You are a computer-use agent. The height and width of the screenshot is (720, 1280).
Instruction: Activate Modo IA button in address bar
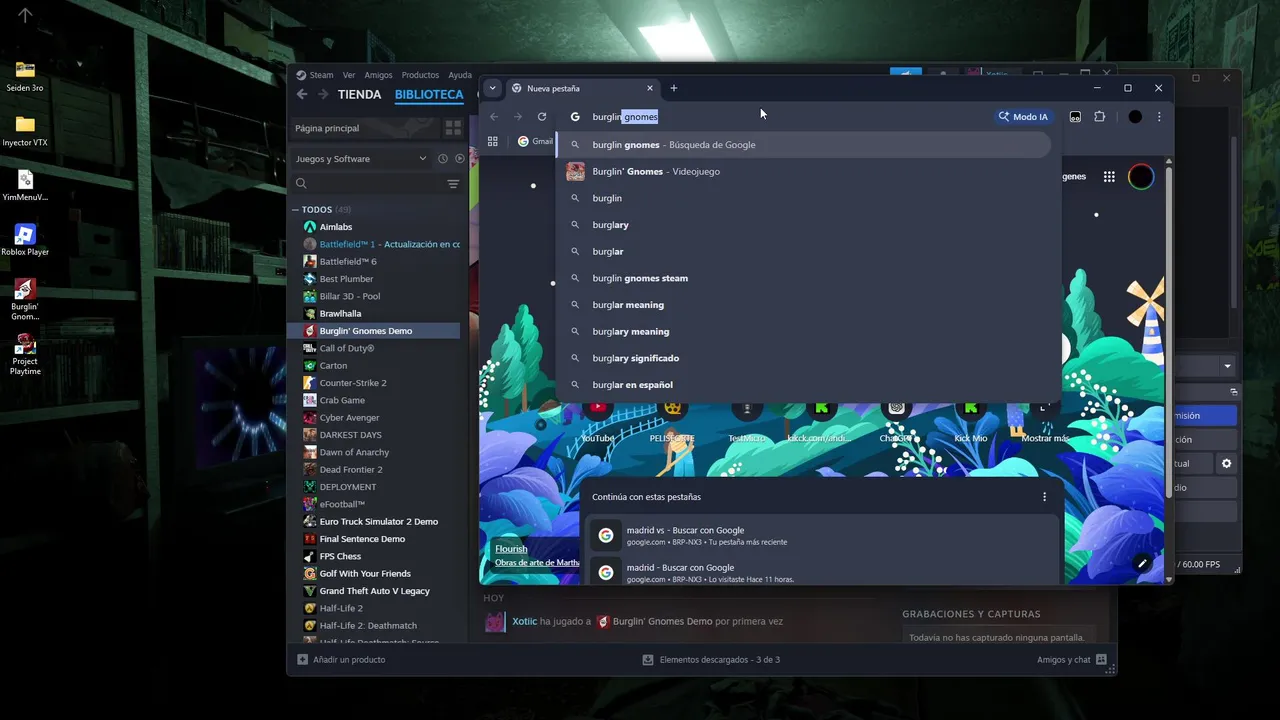tap(1023, 117)
